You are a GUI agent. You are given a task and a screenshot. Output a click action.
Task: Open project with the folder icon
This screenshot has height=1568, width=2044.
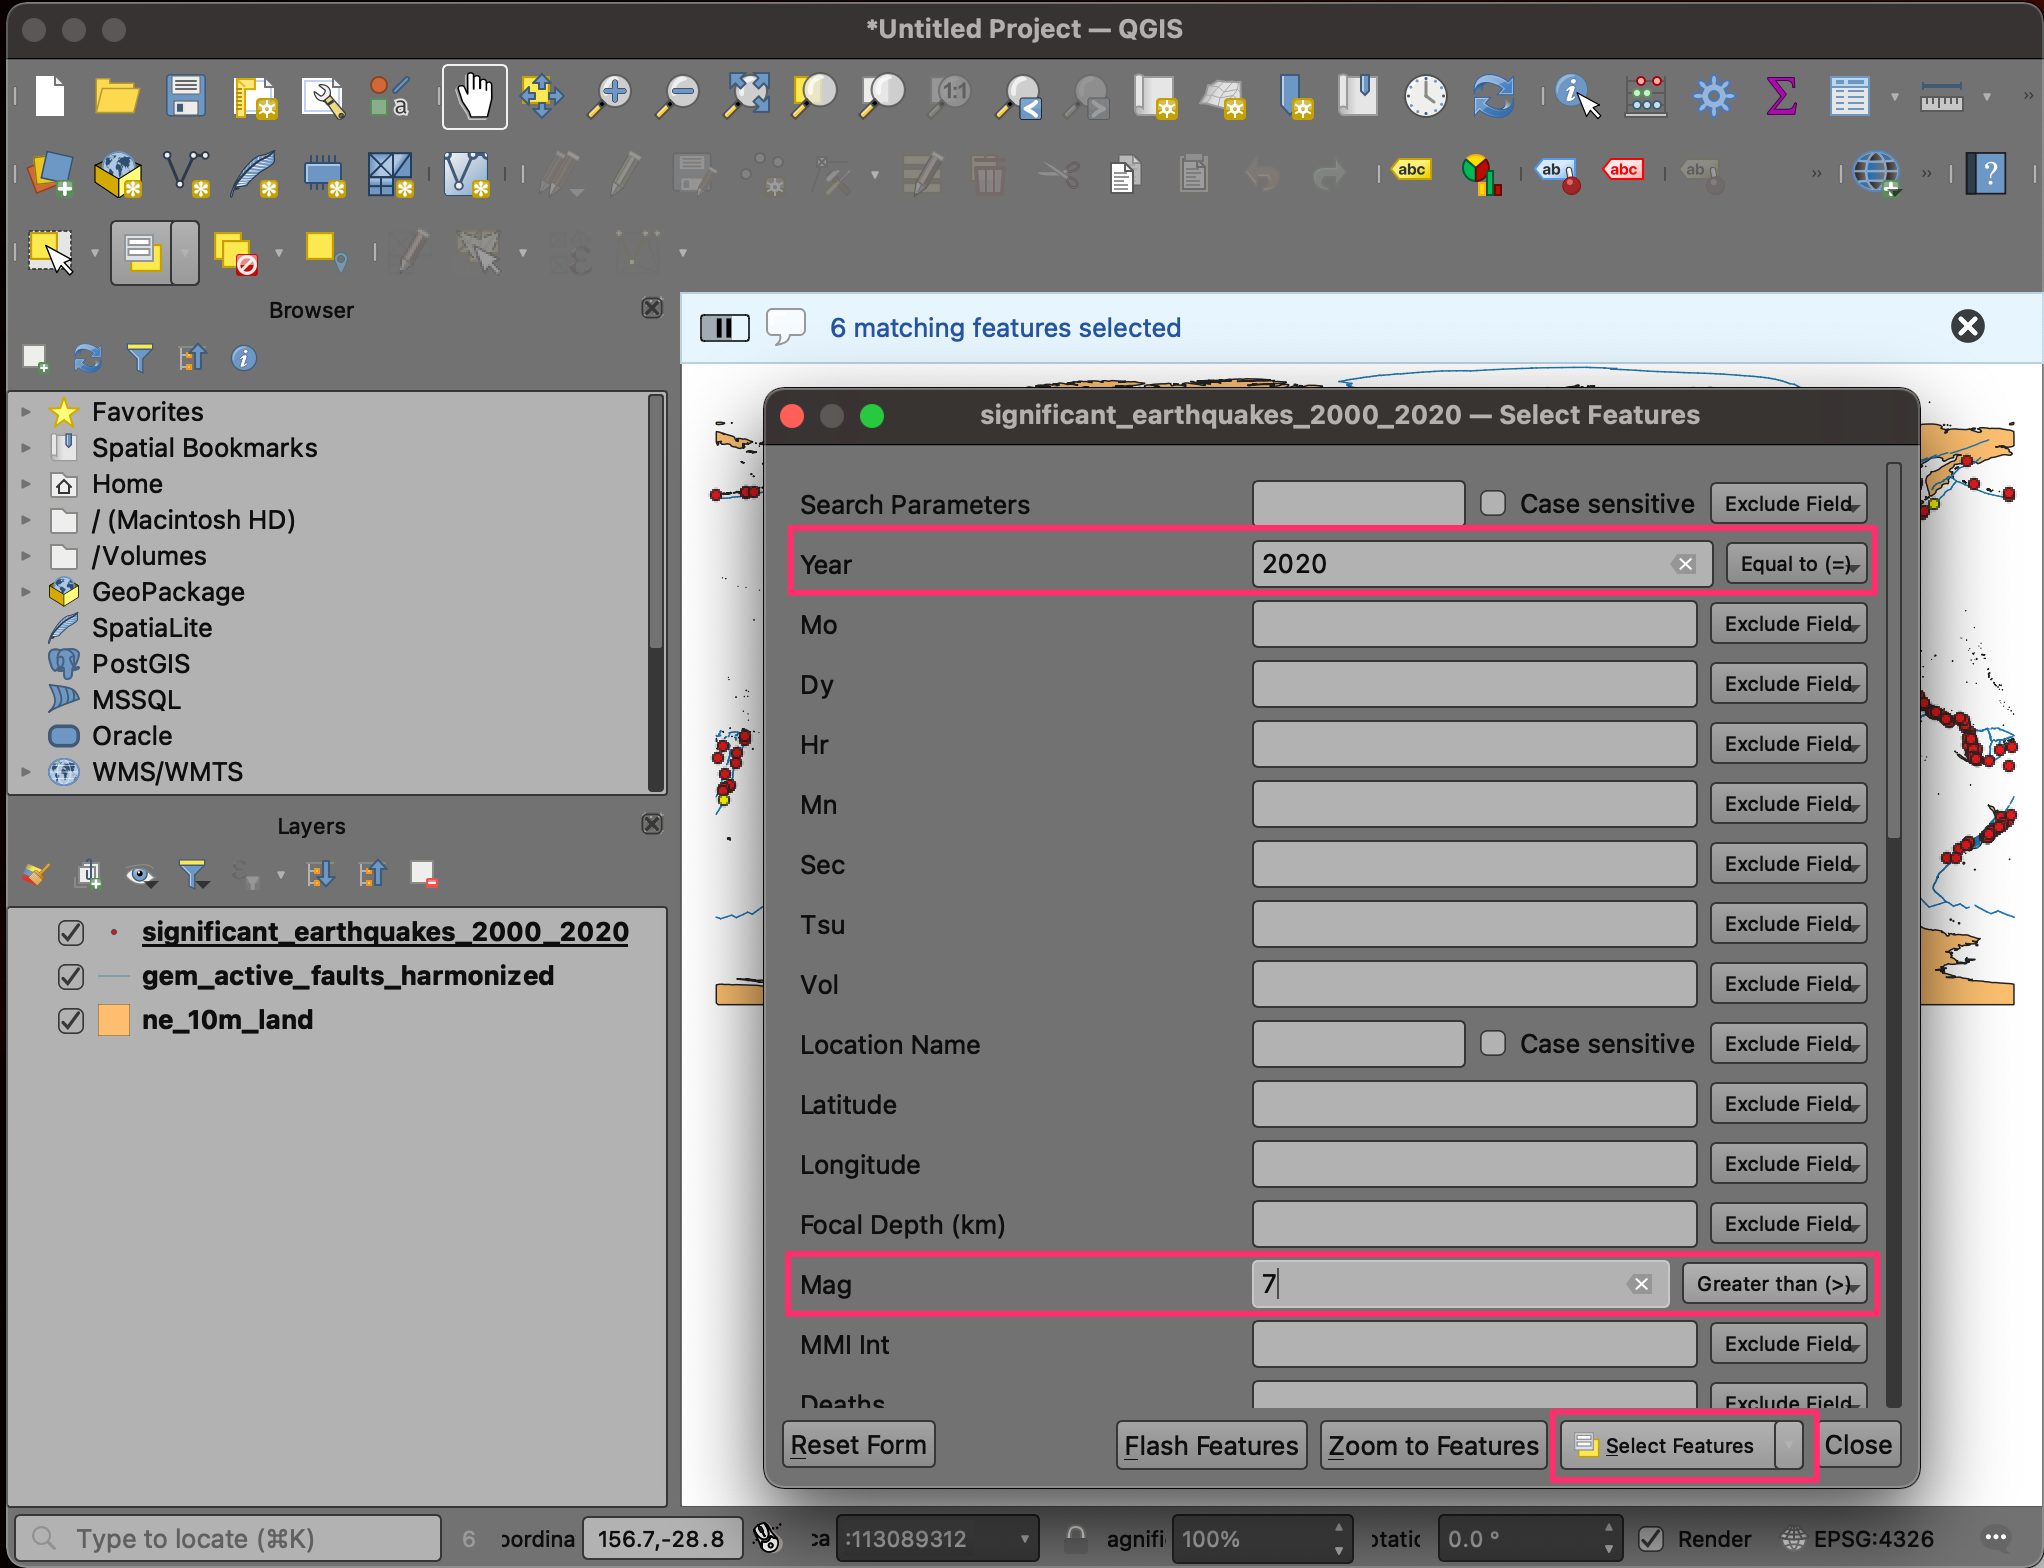(117, 97)
